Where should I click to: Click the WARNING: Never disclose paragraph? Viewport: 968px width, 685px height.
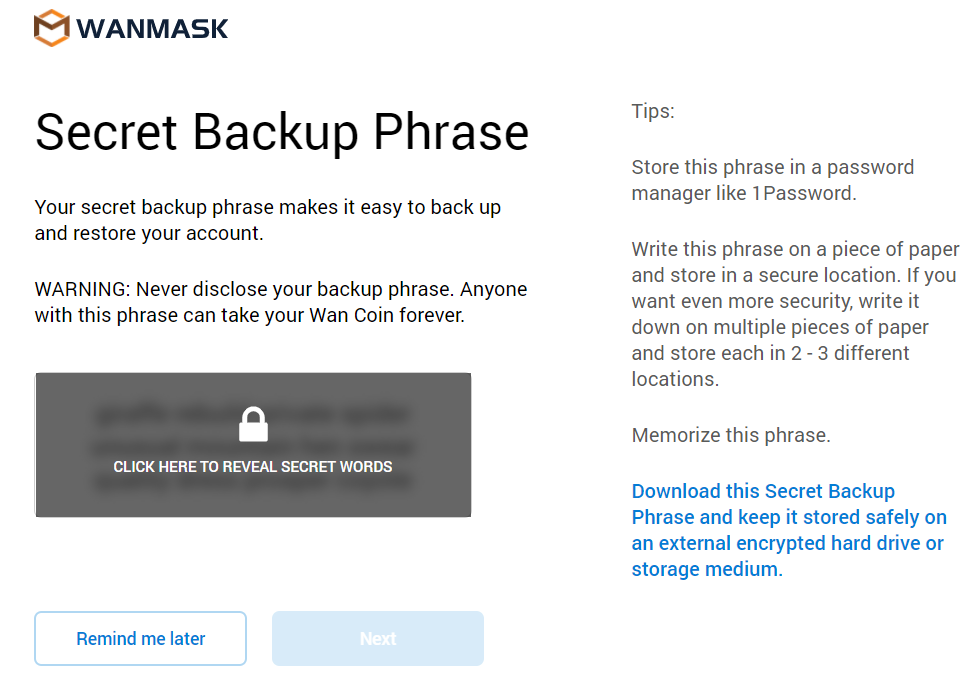coord(281,302)
